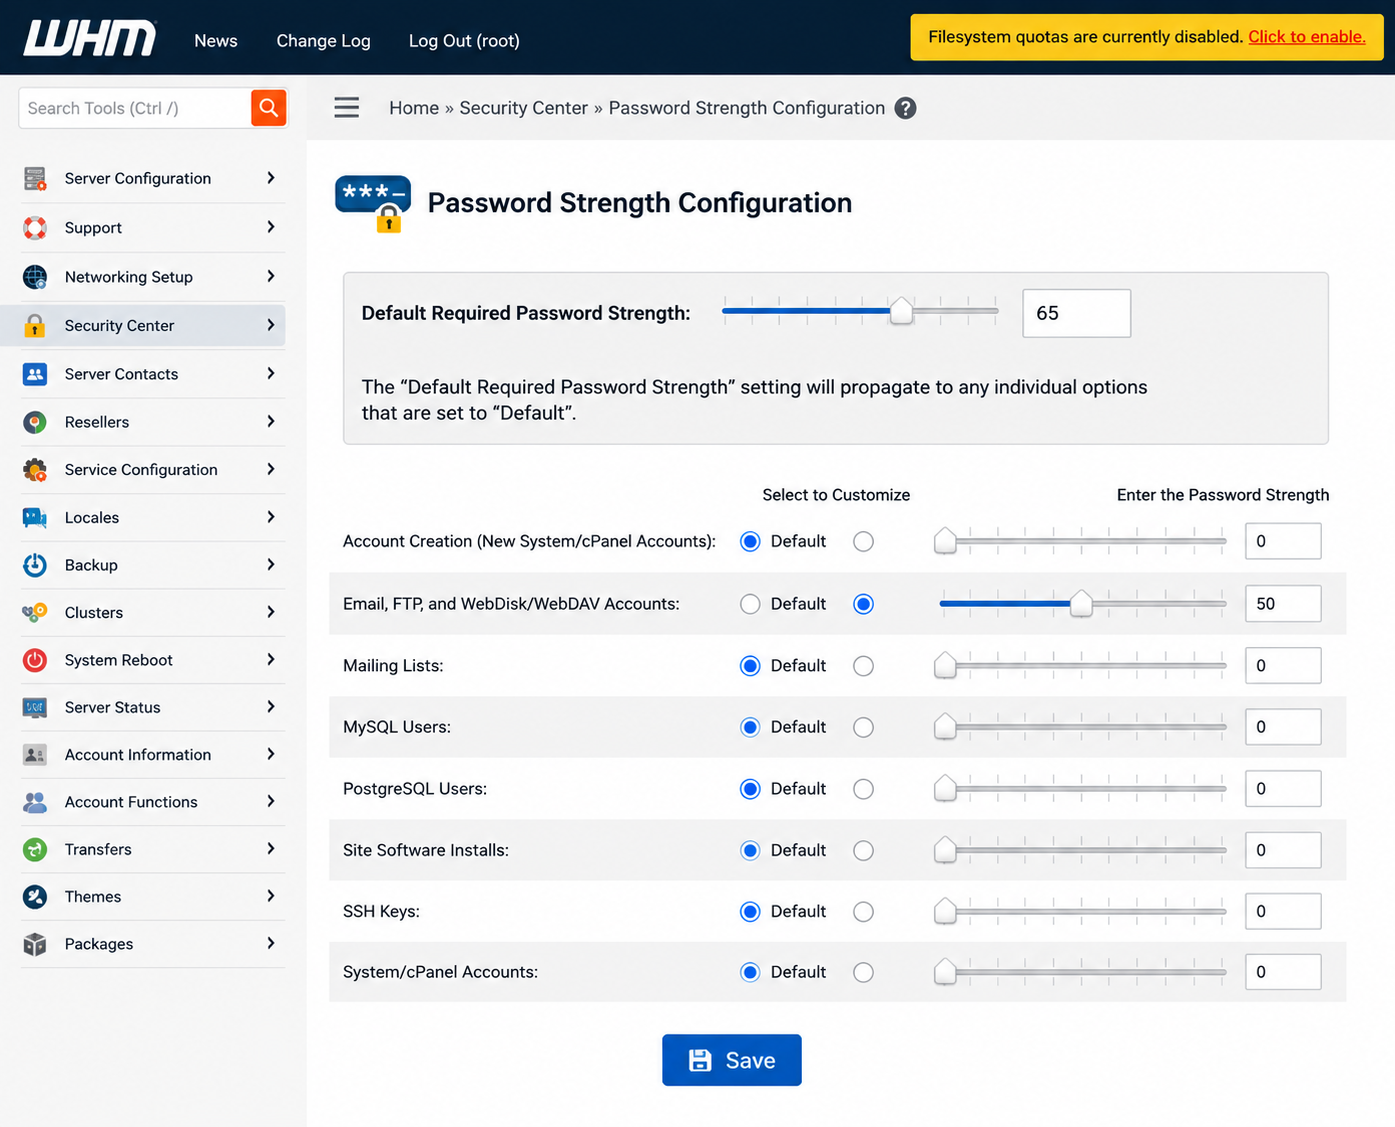Click the Resellers icon
The image size is (1395, 1127).
pyautogui.click(x=35, y=421)
